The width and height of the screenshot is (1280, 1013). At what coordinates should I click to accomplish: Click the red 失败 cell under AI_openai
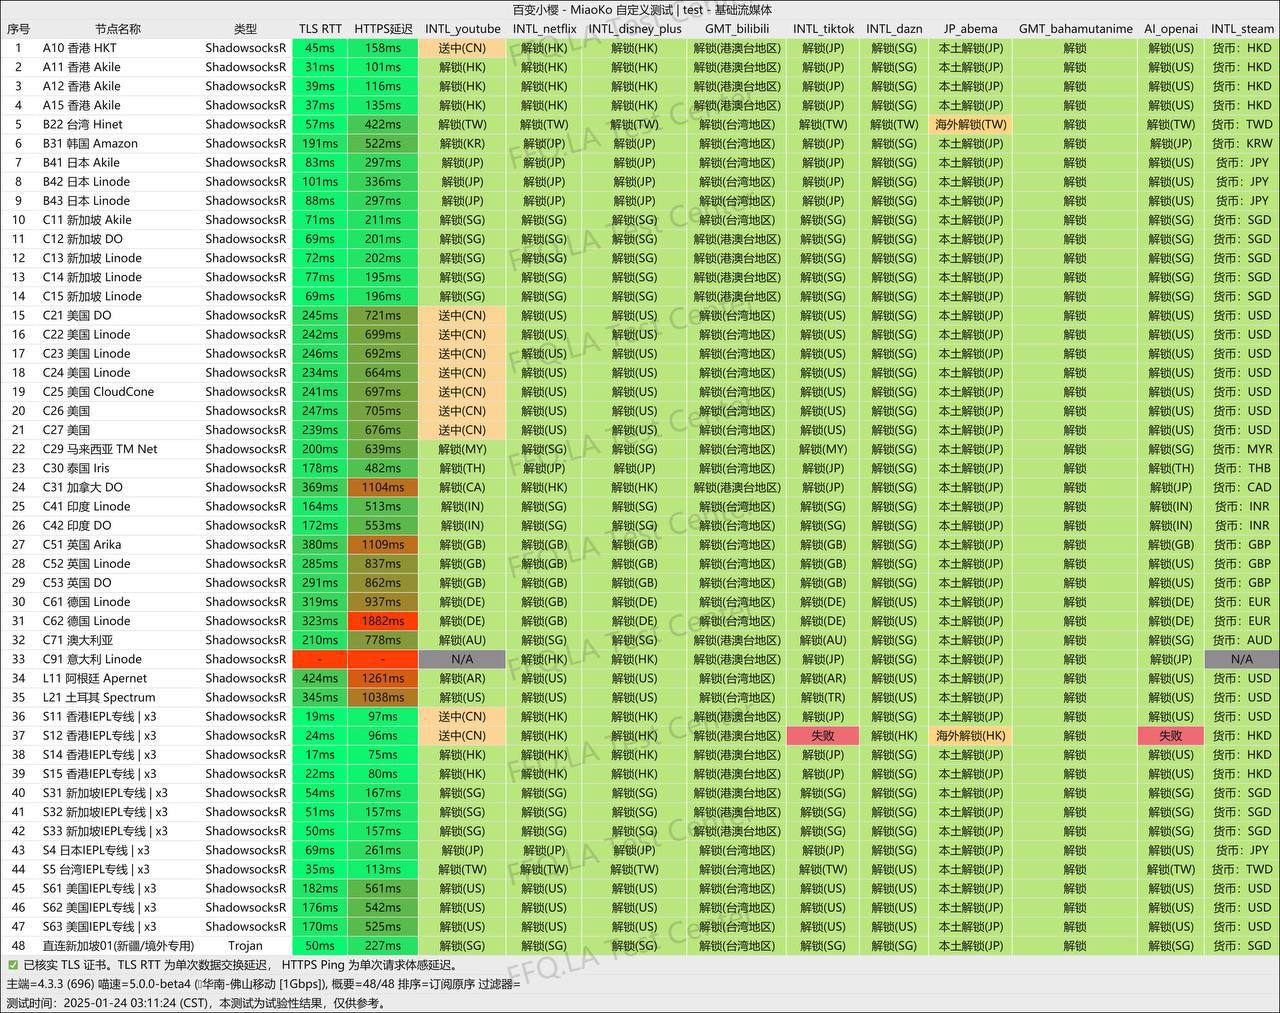click(x=1170, y=735)
